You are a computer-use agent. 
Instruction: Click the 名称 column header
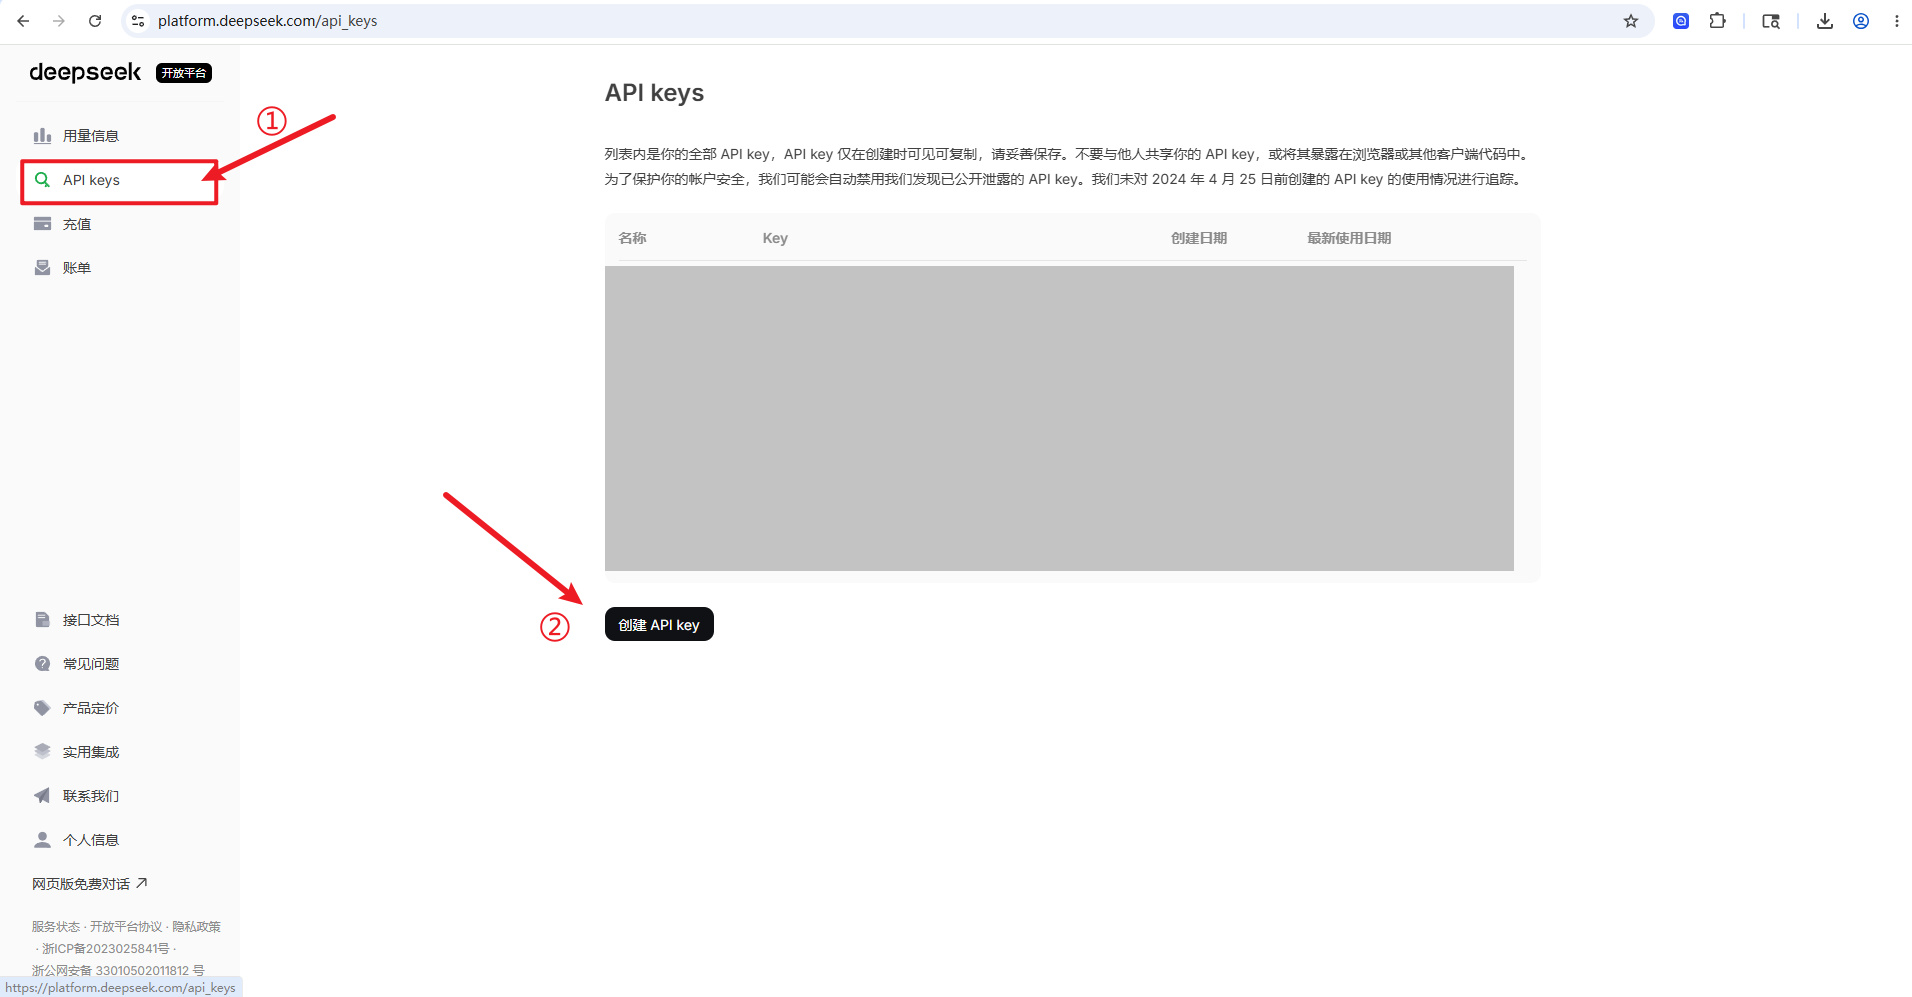coord(633,238)
